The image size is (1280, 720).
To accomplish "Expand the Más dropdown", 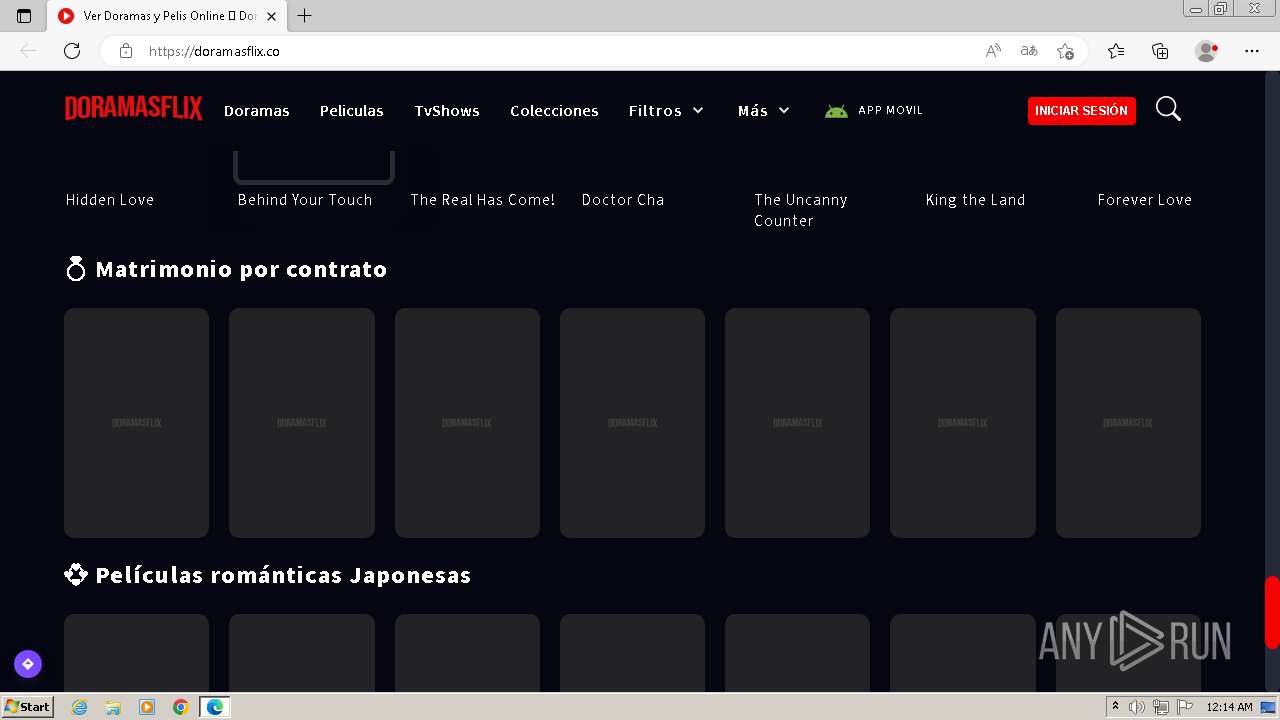I will click(x=764, y=111).
